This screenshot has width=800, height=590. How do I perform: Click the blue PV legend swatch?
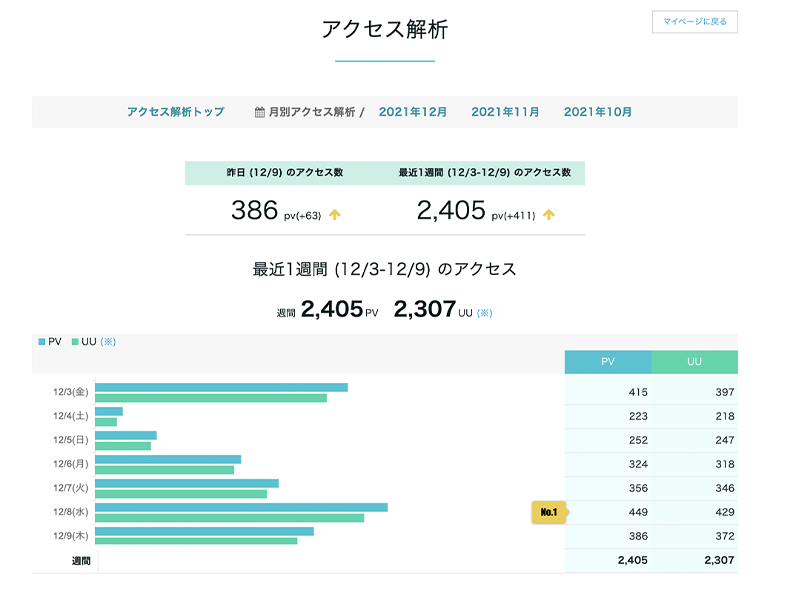42,342
